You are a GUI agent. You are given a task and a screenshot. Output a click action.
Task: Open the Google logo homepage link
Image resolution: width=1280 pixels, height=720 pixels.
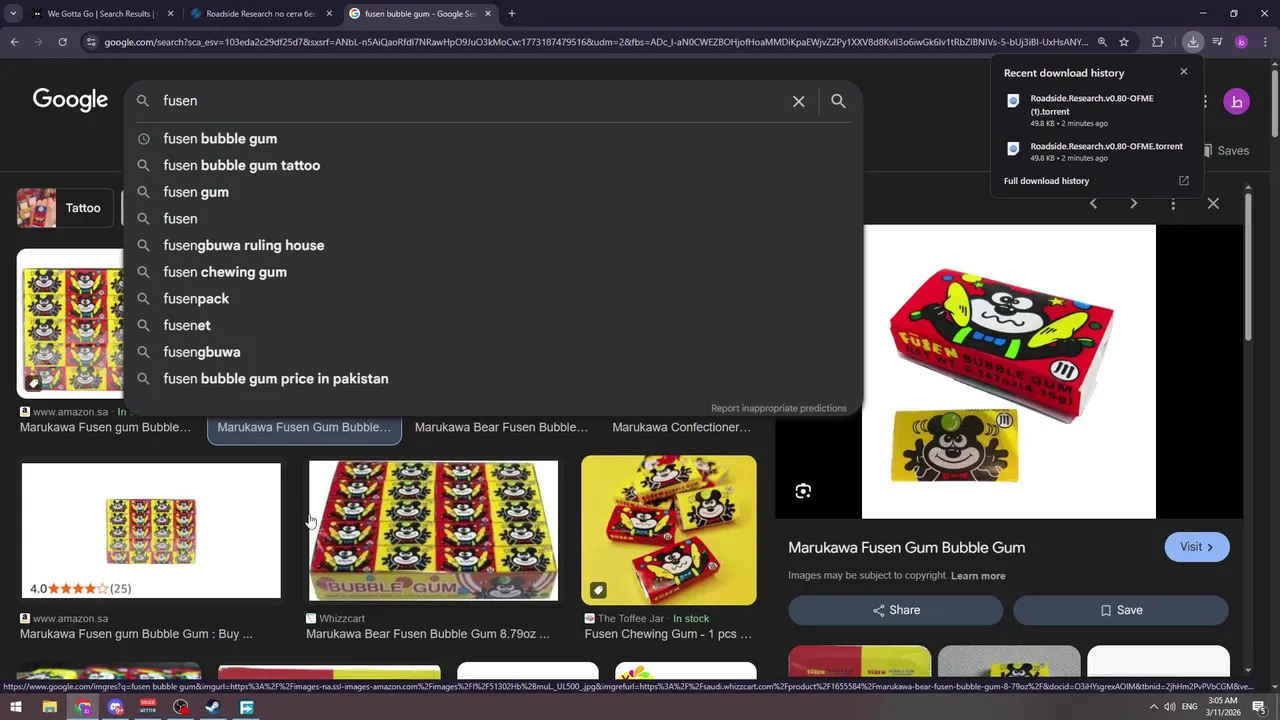(70, 100)
